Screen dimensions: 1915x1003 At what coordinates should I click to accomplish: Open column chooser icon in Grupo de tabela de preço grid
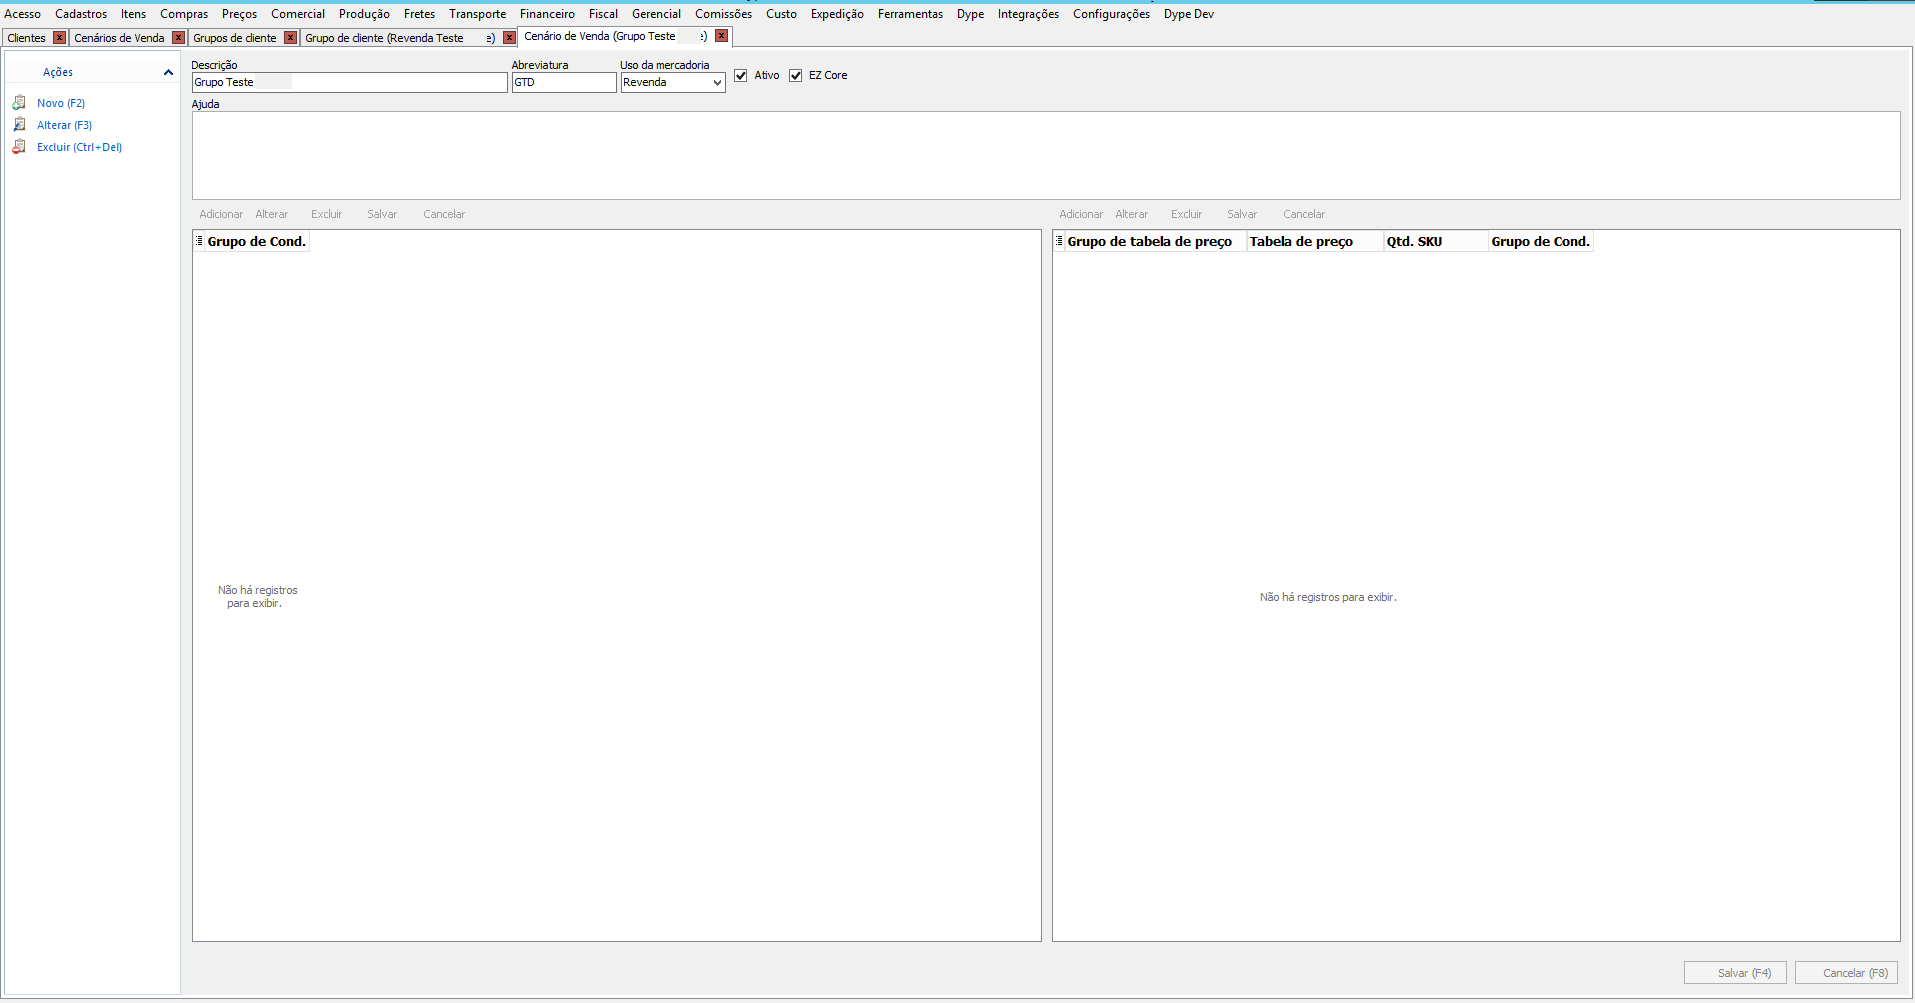point(1060,241)
